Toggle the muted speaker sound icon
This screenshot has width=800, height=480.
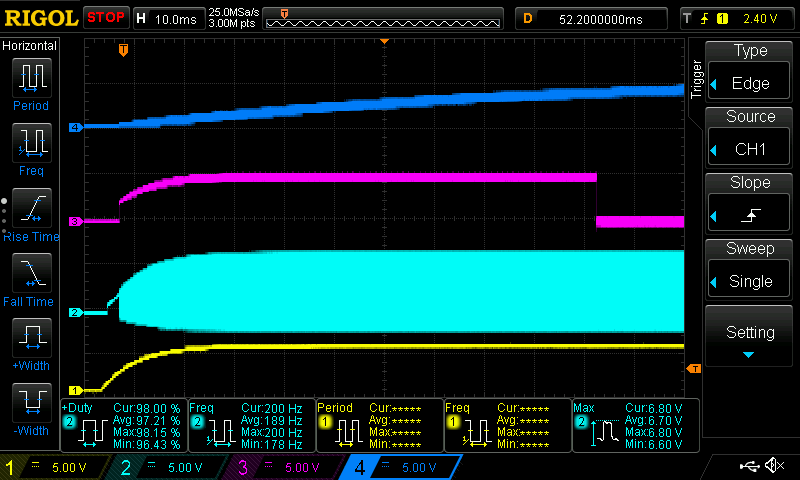coord(775,465)
